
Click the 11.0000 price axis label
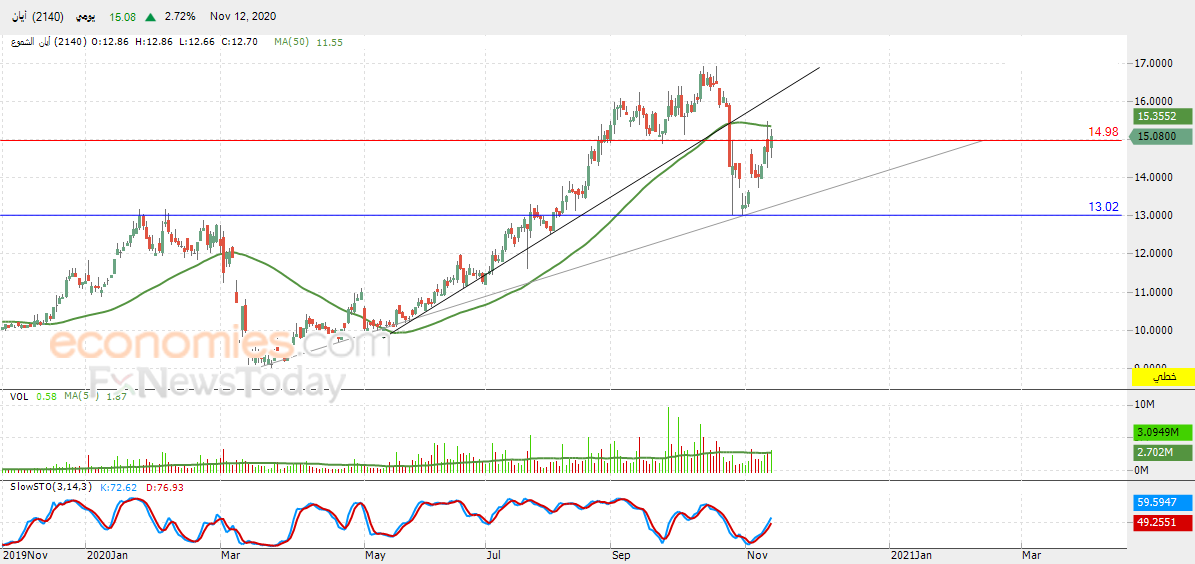click(1155, 292)
